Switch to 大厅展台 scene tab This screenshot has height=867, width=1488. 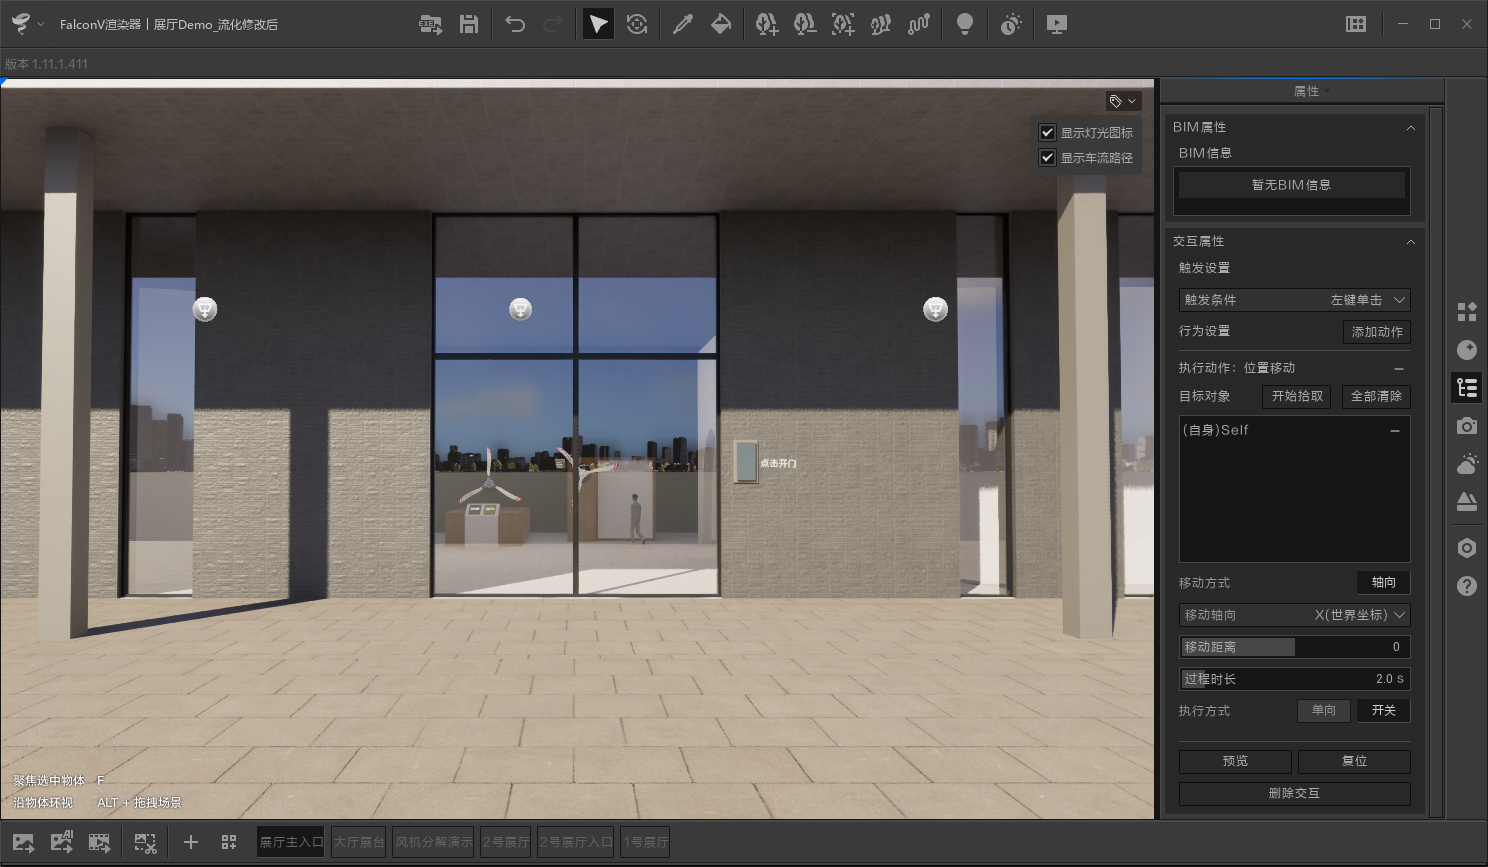[359, 842]
